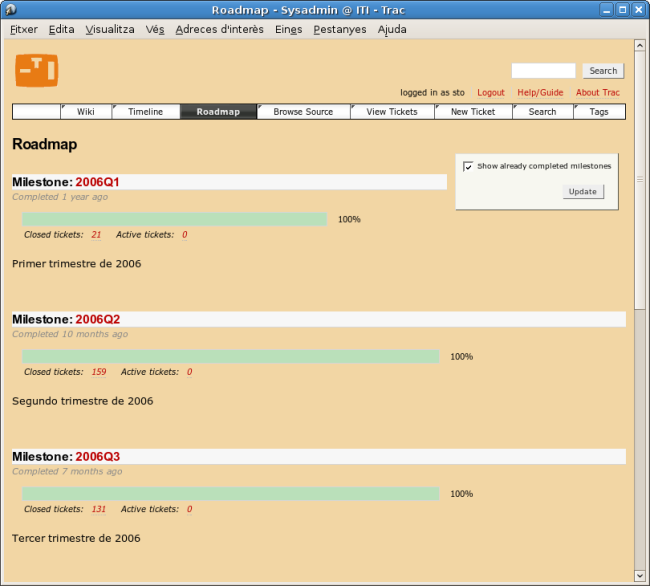
Task: Click the scrollbar up arrow
Action: [x=640, y=45]
